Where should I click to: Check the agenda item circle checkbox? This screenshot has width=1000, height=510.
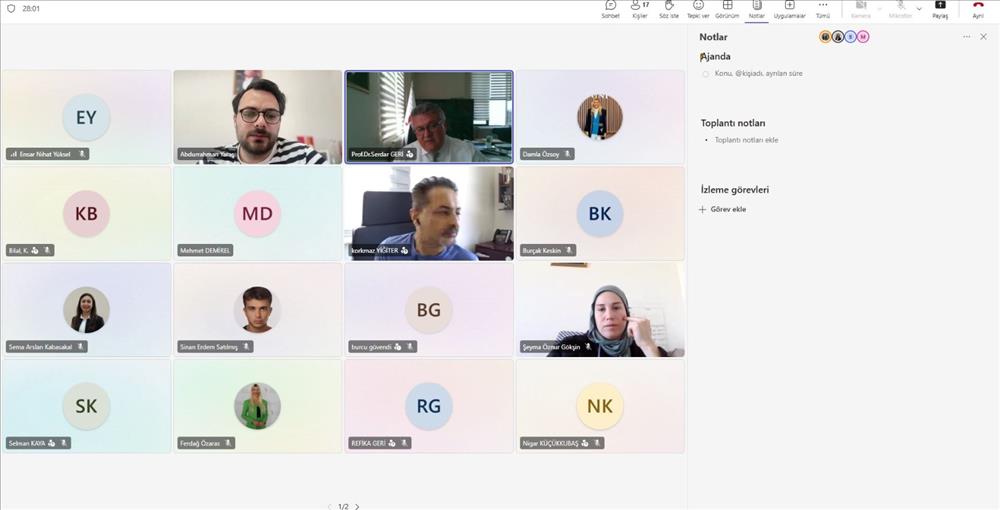point(705,74)
